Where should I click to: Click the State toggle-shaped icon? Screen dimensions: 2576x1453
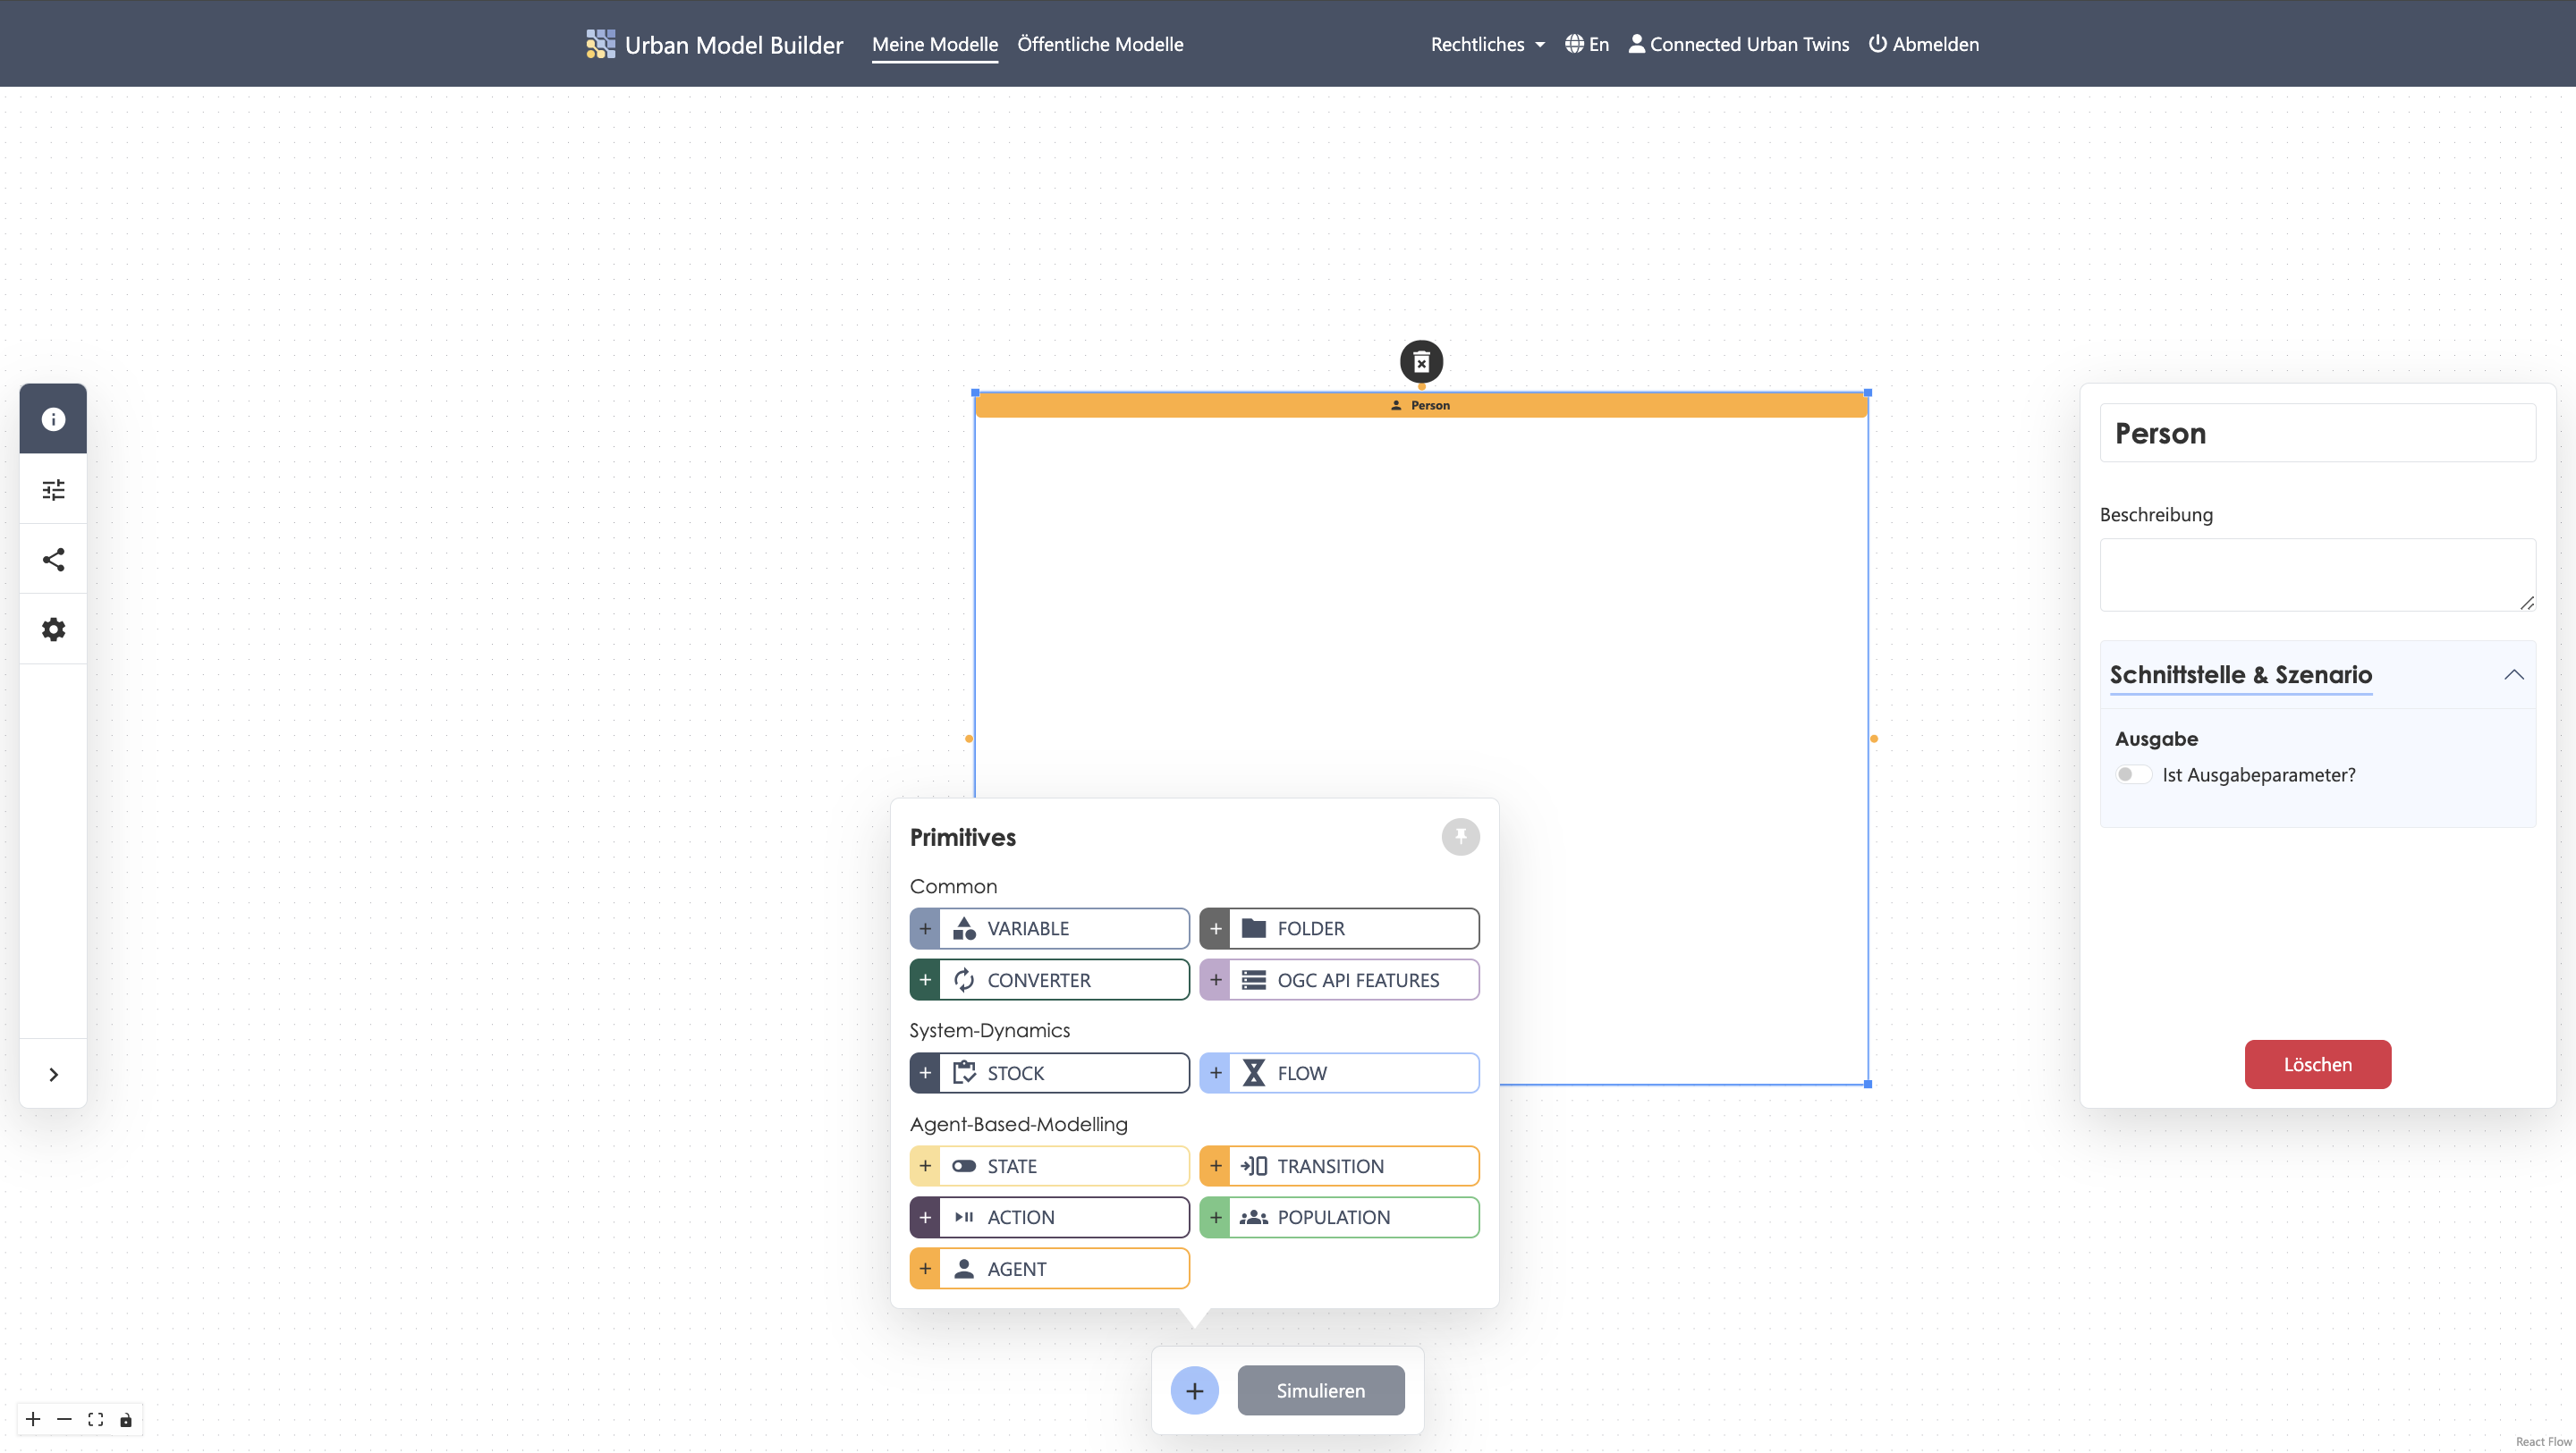(x=964, y=1166)
